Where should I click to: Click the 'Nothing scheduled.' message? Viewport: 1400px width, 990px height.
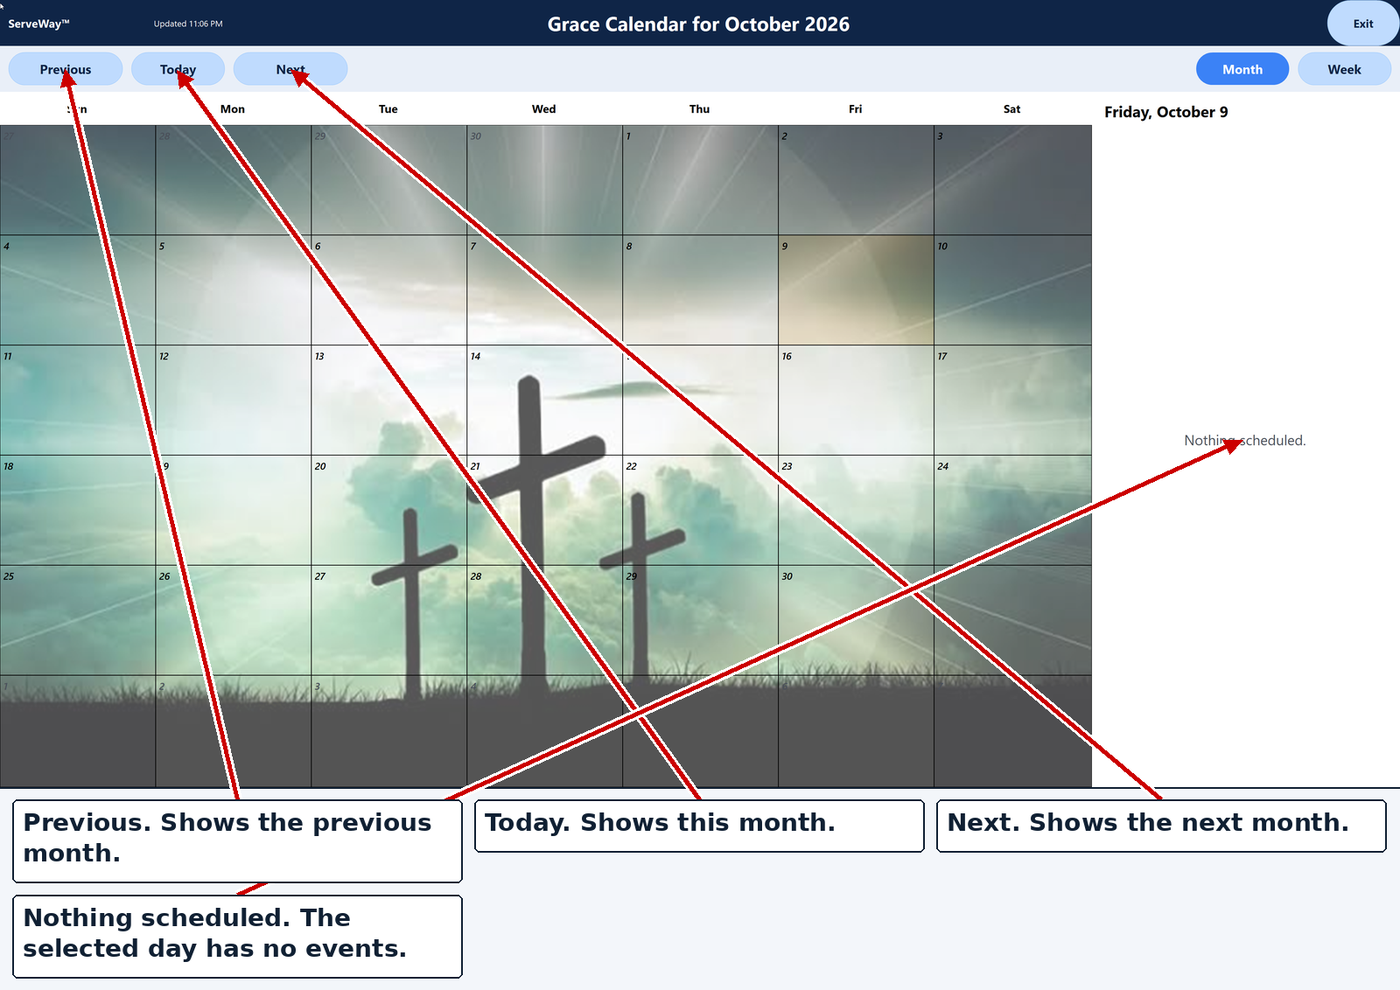coord(1245,440)
